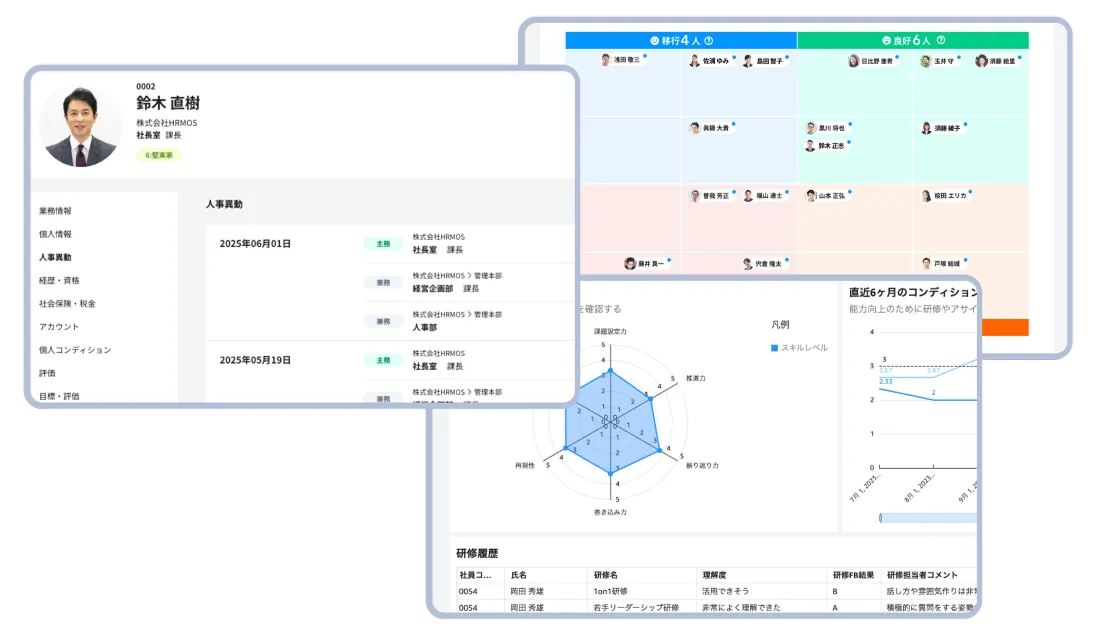This screenshot has height=631, width=1120.
Task: Click the neutral face icon in 移行 header
Action: tap(654, 41)
